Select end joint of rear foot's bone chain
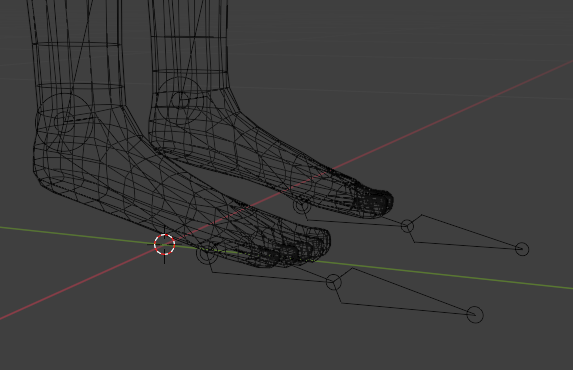 tap(522, 249)
